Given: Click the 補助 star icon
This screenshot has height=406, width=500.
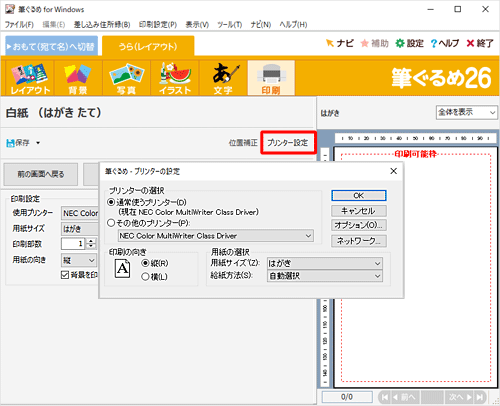Looking at the screenshot, I should [375, 43].
